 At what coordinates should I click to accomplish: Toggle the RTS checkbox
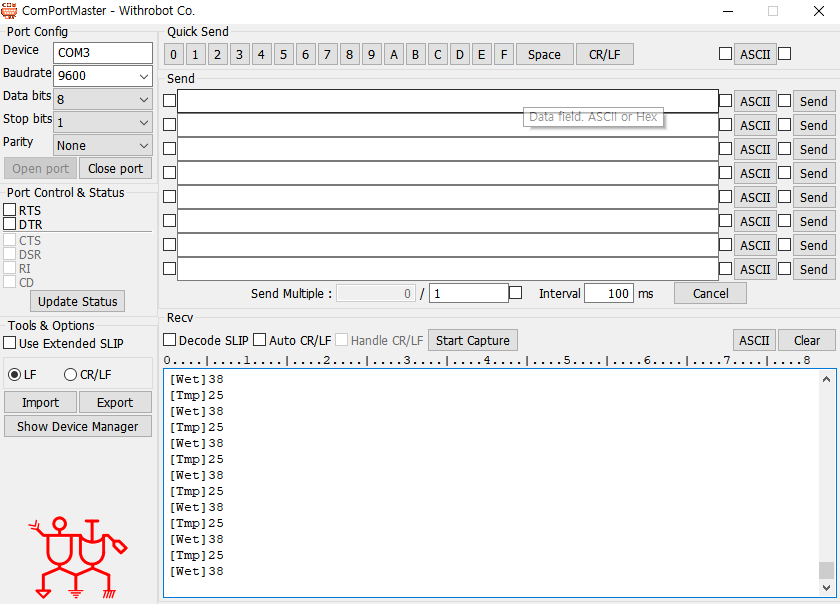coord(10,210)
